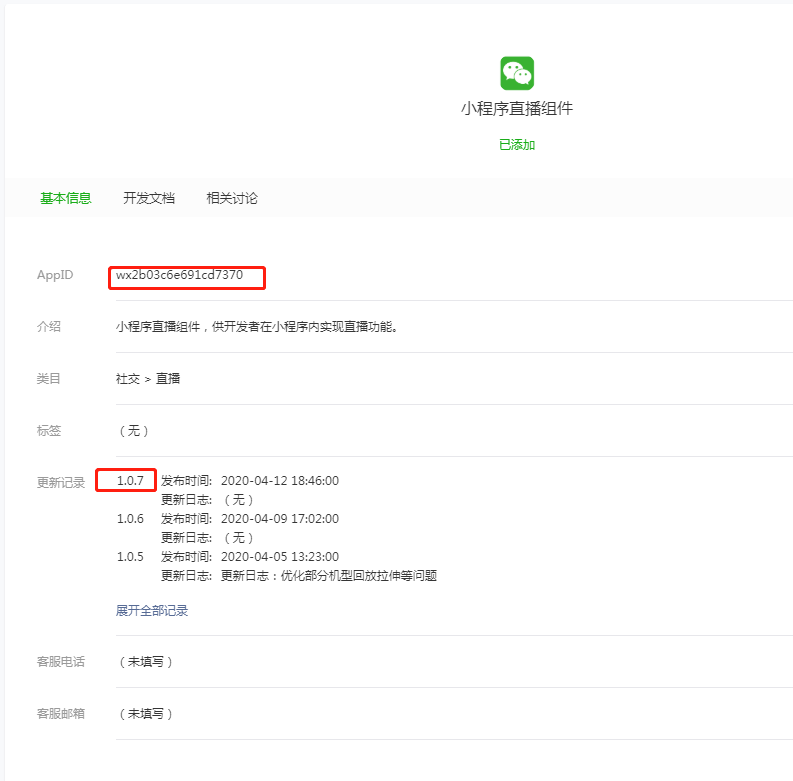793x781 pixels.
Task: Click the changelog text 优化部分机型回放拉伸等问题
Action: tap(359, 576)
